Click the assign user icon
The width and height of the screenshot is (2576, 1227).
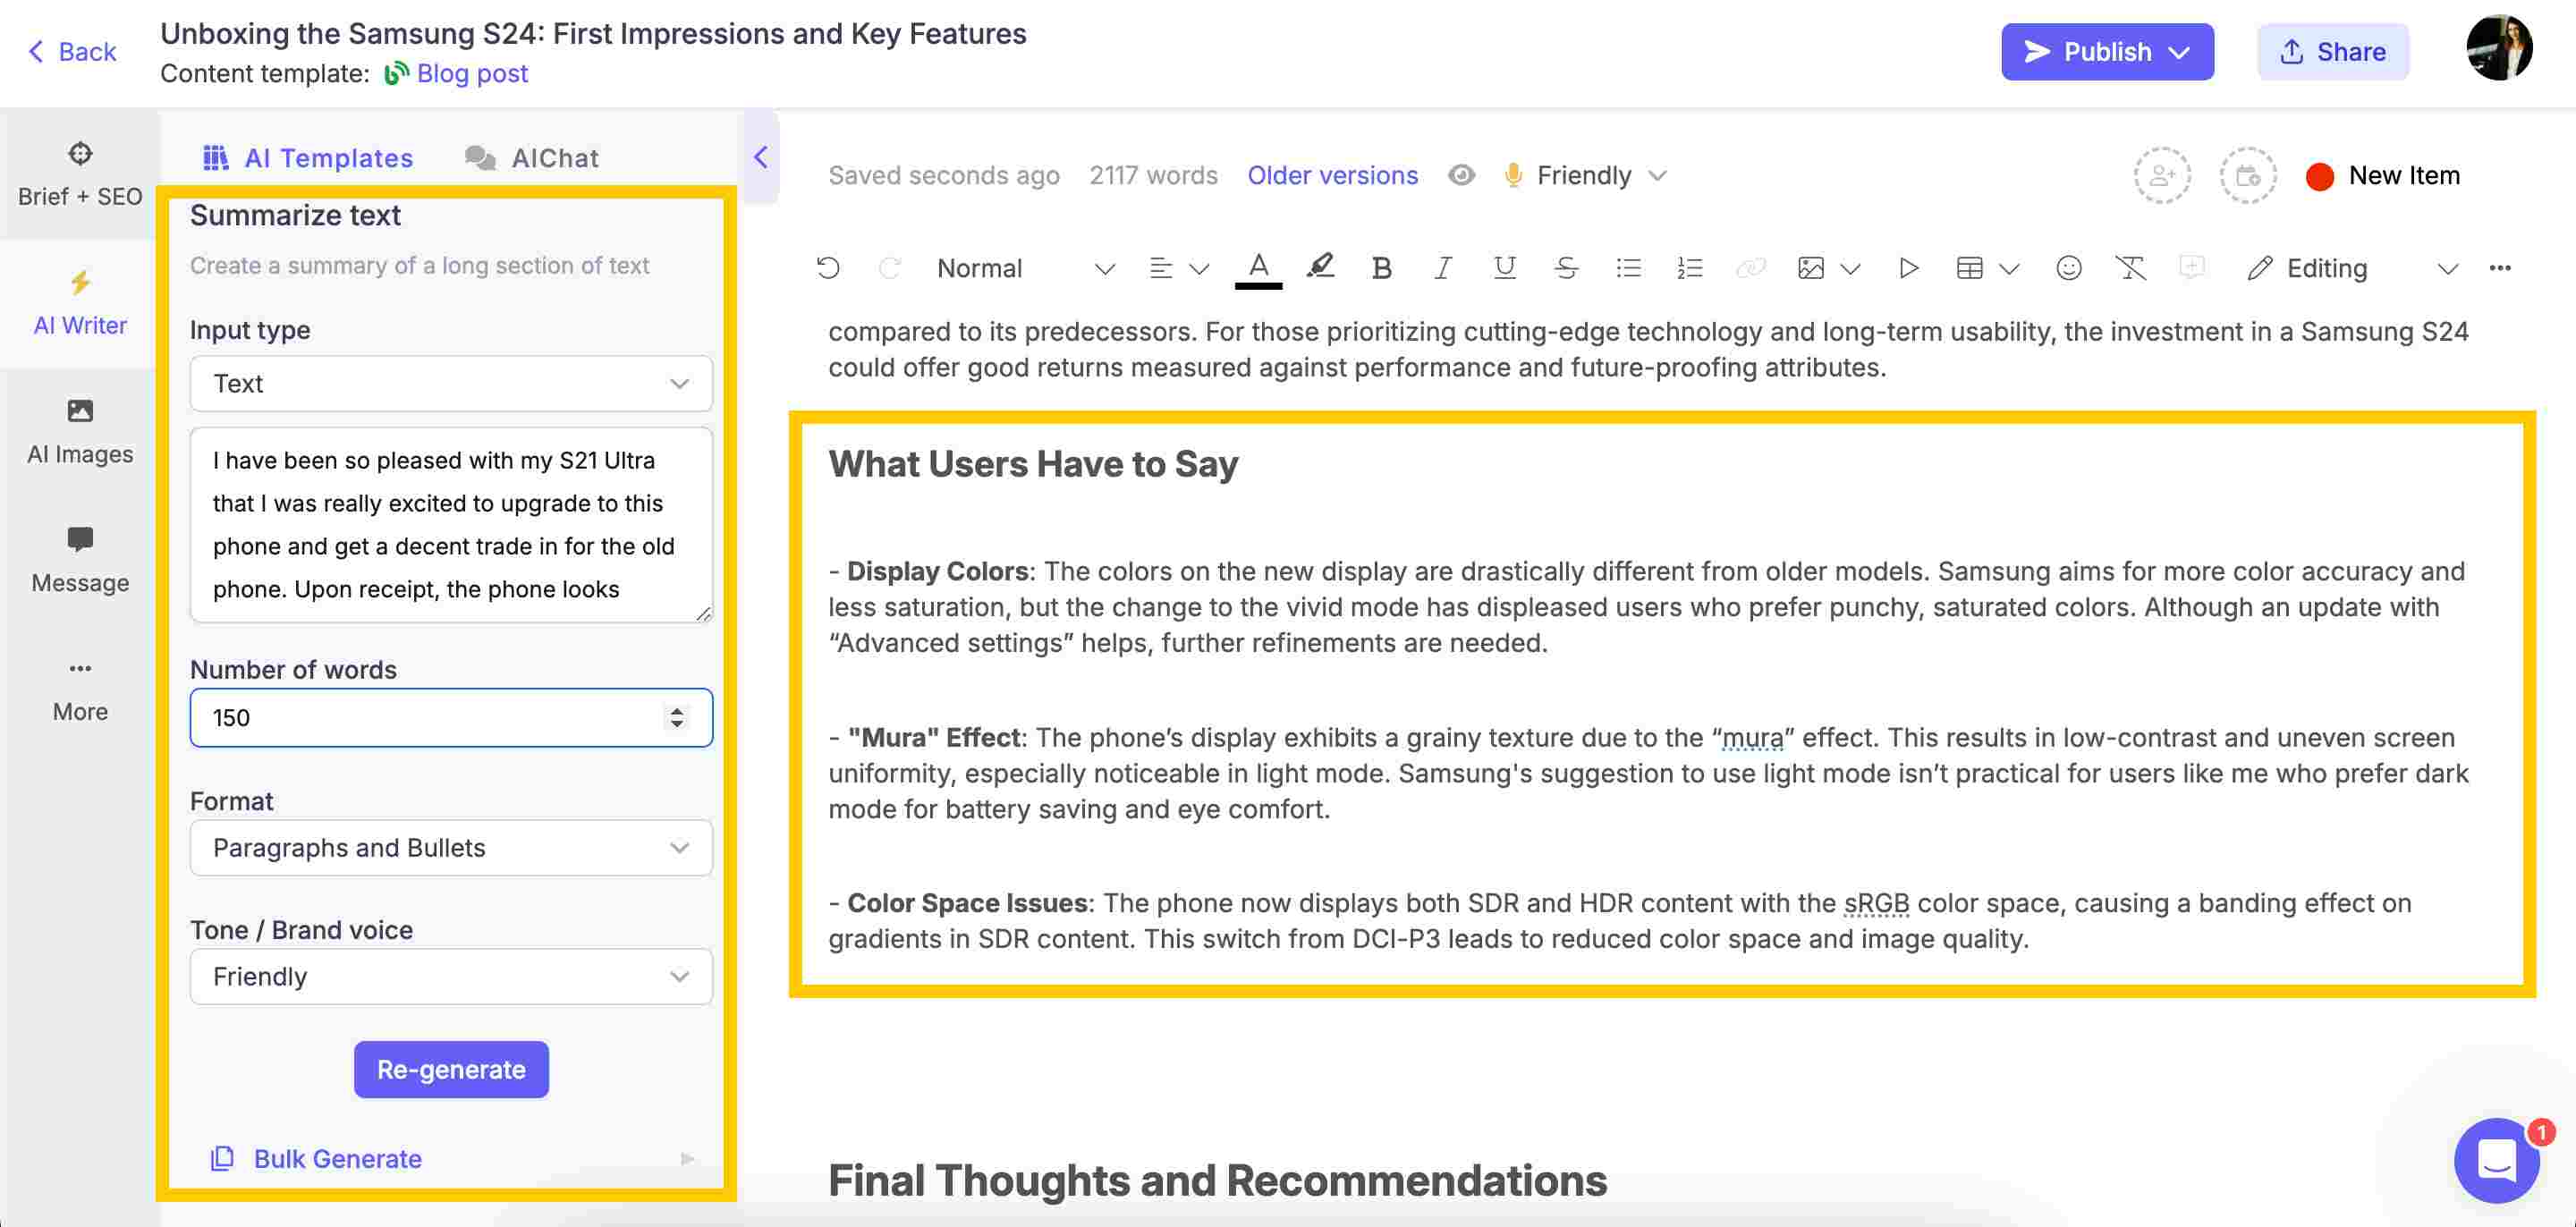click(2162, 176)
